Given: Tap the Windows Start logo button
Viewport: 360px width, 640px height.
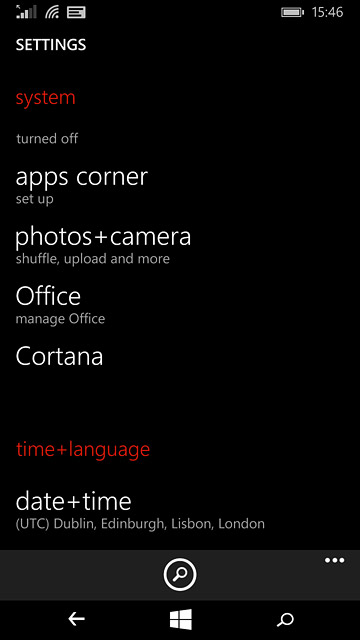Looking at the screenshot, I should (181, 619).
